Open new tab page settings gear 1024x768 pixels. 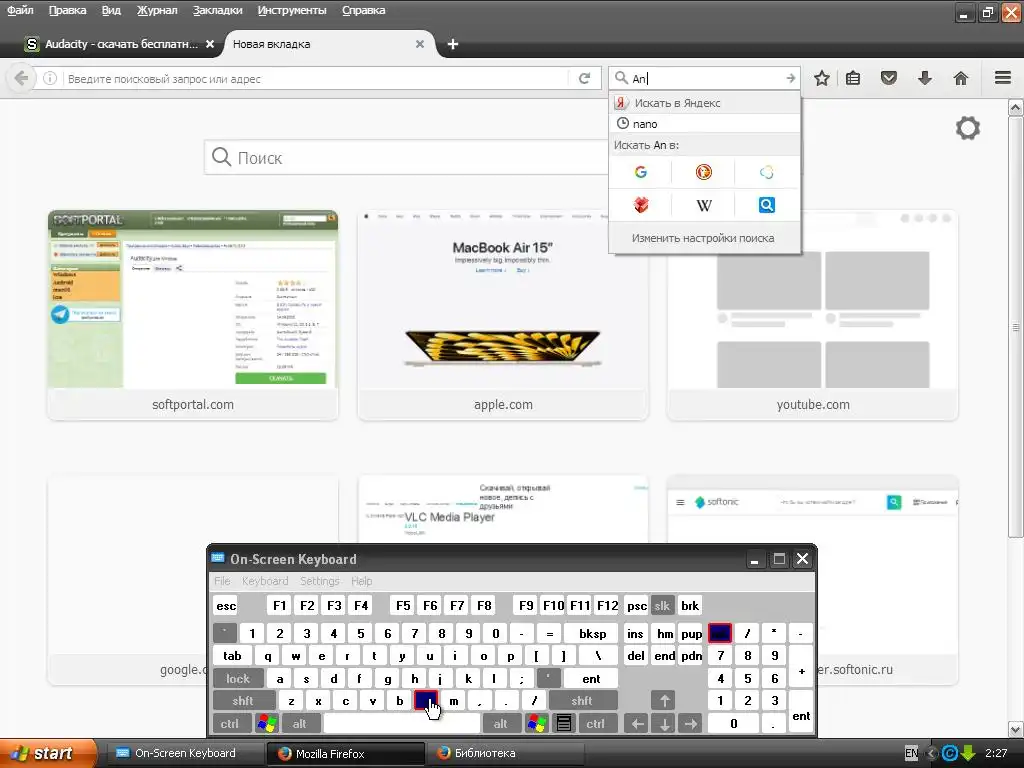tap(968, 127)
